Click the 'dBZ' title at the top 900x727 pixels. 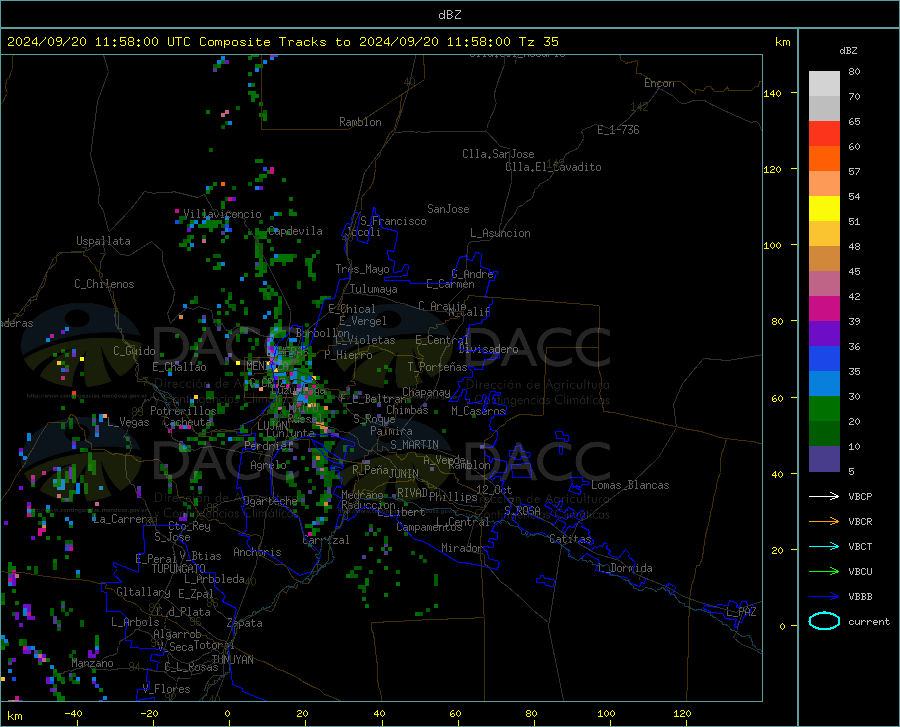pos(449,15)
